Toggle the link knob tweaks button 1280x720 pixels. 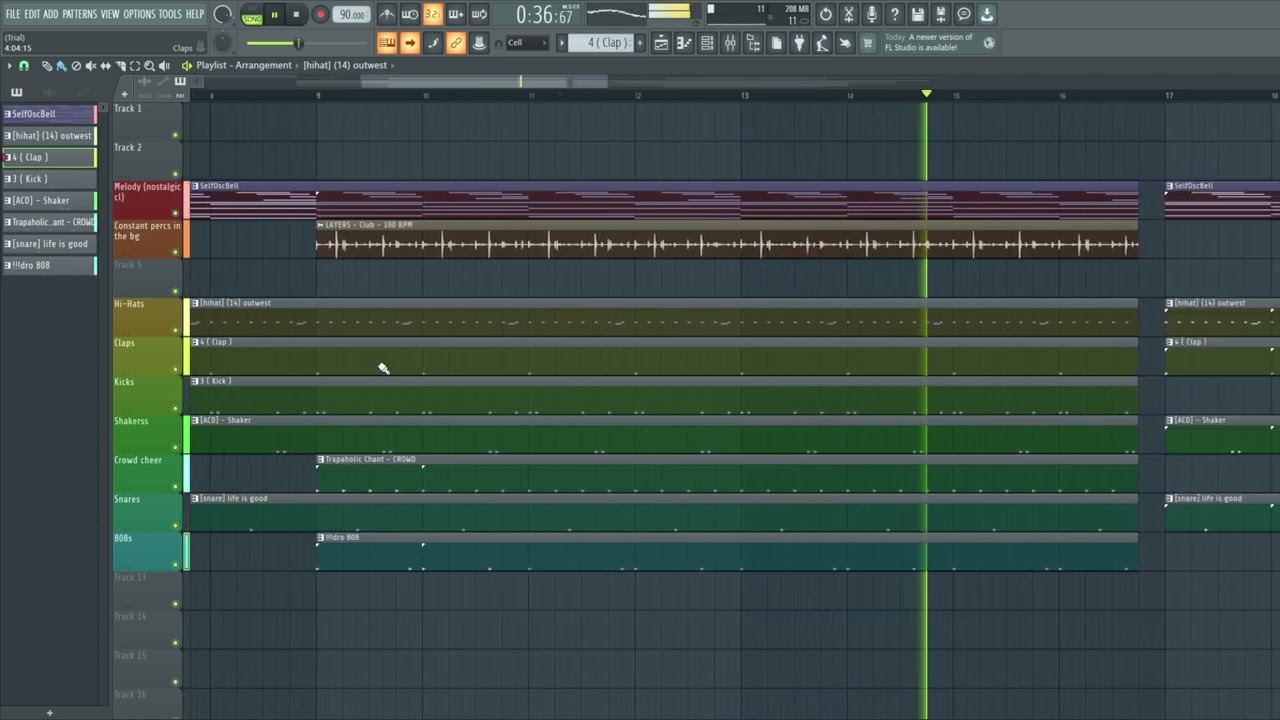[x=456, y=43]
